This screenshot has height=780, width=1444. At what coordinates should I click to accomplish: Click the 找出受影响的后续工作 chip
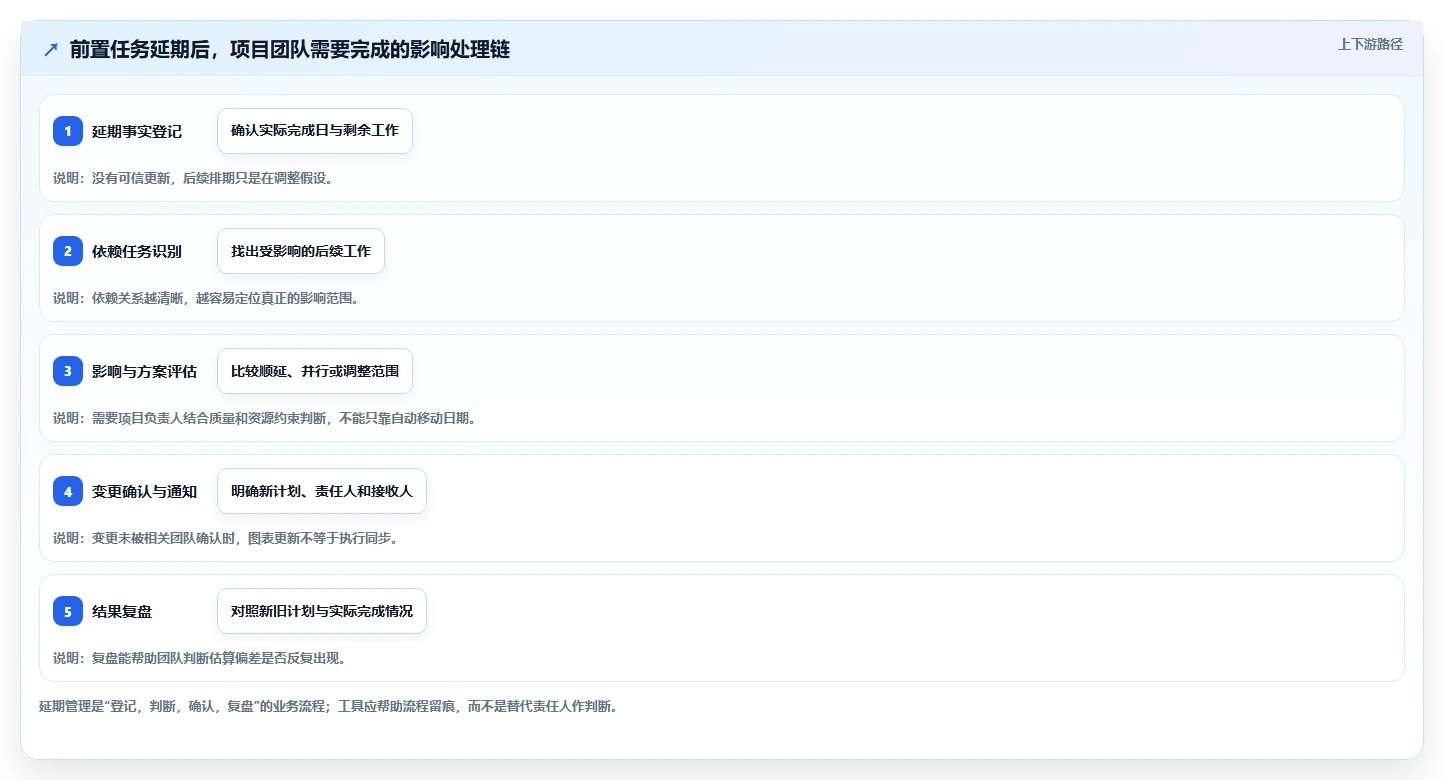click(301, 251)
